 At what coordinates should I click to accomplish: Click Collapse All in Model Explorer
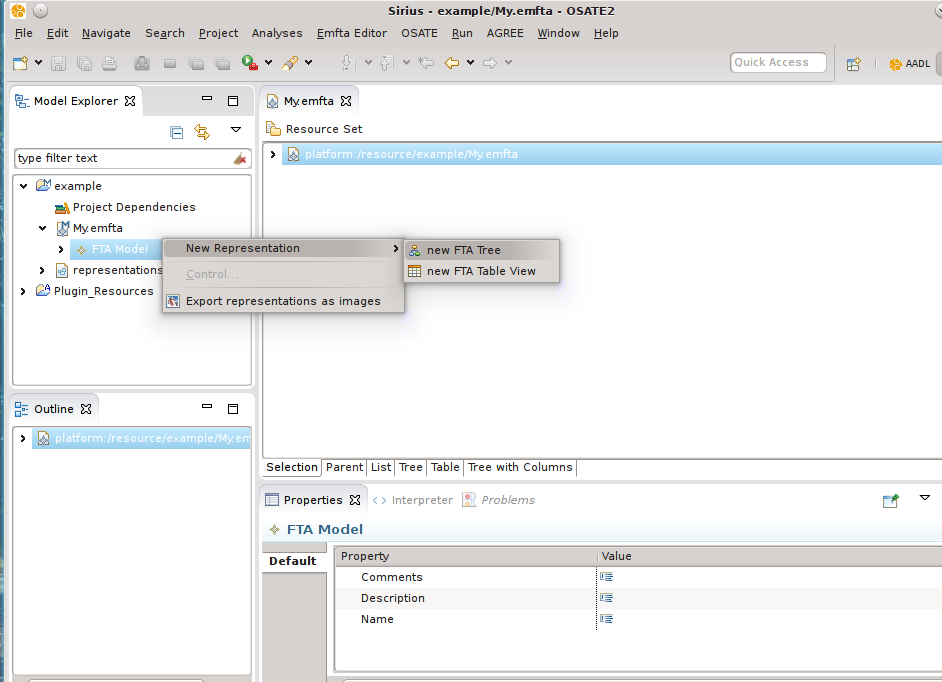point(177,132)
